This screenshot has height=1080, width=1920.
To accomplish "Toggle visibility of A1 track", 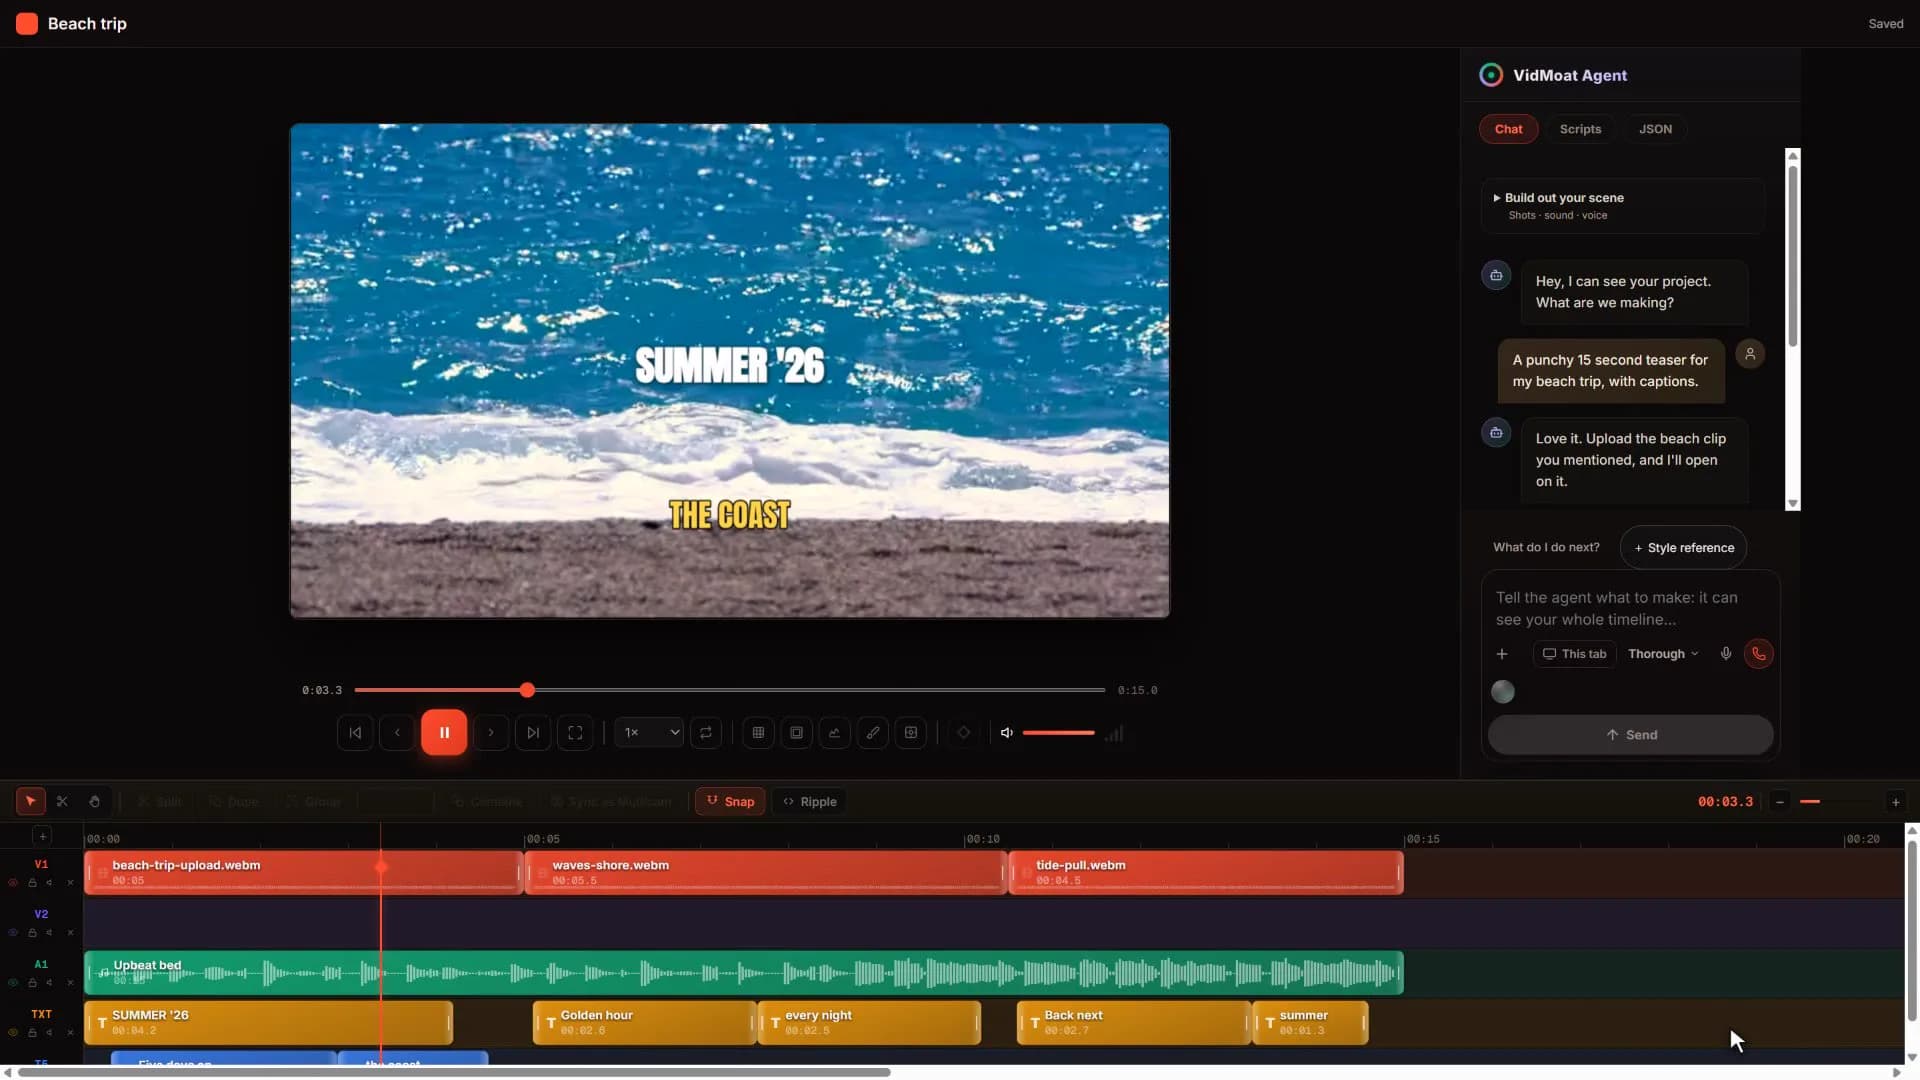I will [x=13, y=983].
